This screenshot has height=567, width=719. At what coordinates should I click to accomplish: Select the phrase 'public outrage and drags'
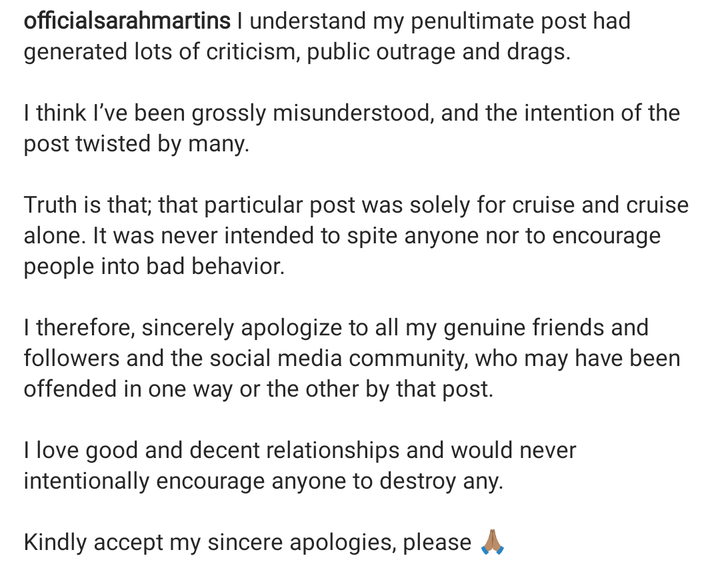pos(437,52)
